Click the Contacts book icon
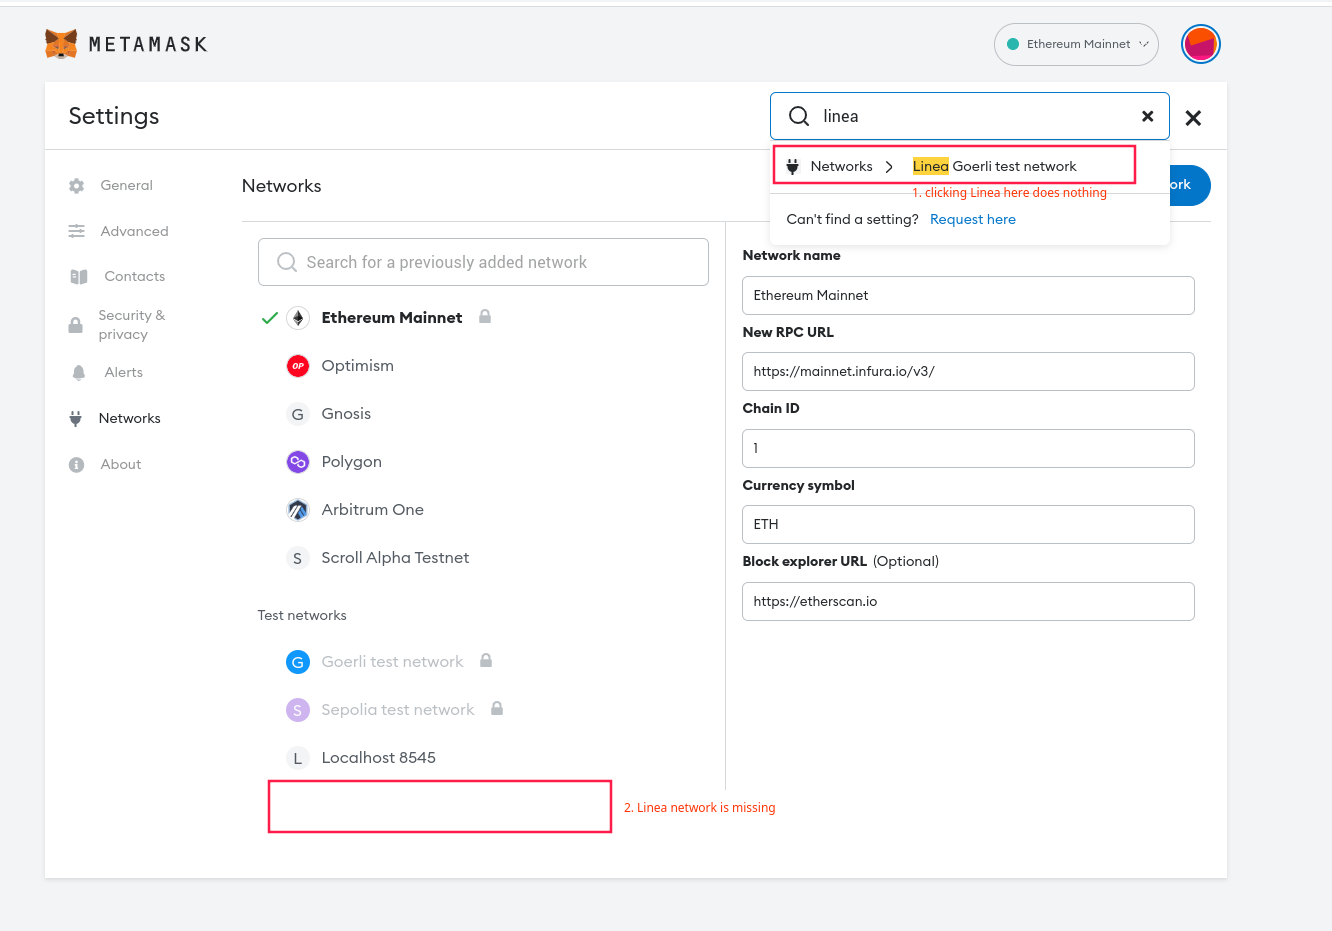Screen dimensions: 1332x931 79,277
